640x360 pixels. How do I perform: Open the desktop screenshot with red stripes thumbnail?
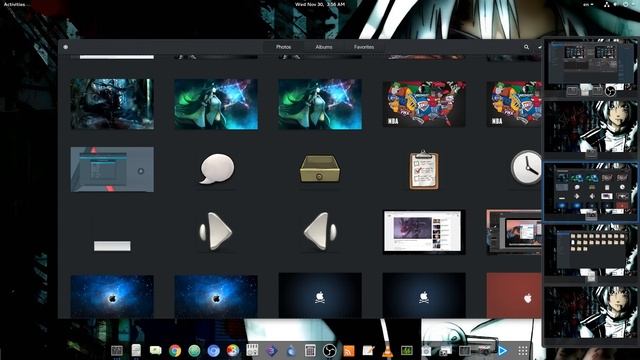(x=112, y=169)
